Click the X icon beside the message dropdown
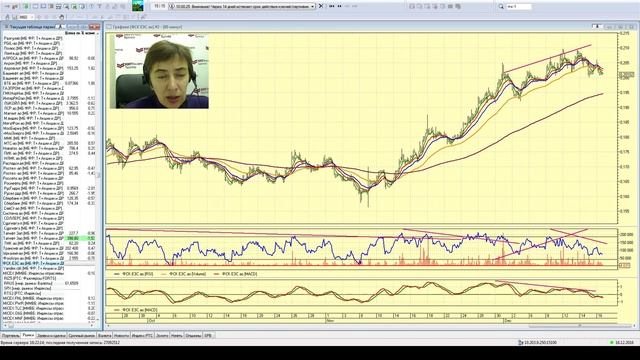 click(321, 6)
